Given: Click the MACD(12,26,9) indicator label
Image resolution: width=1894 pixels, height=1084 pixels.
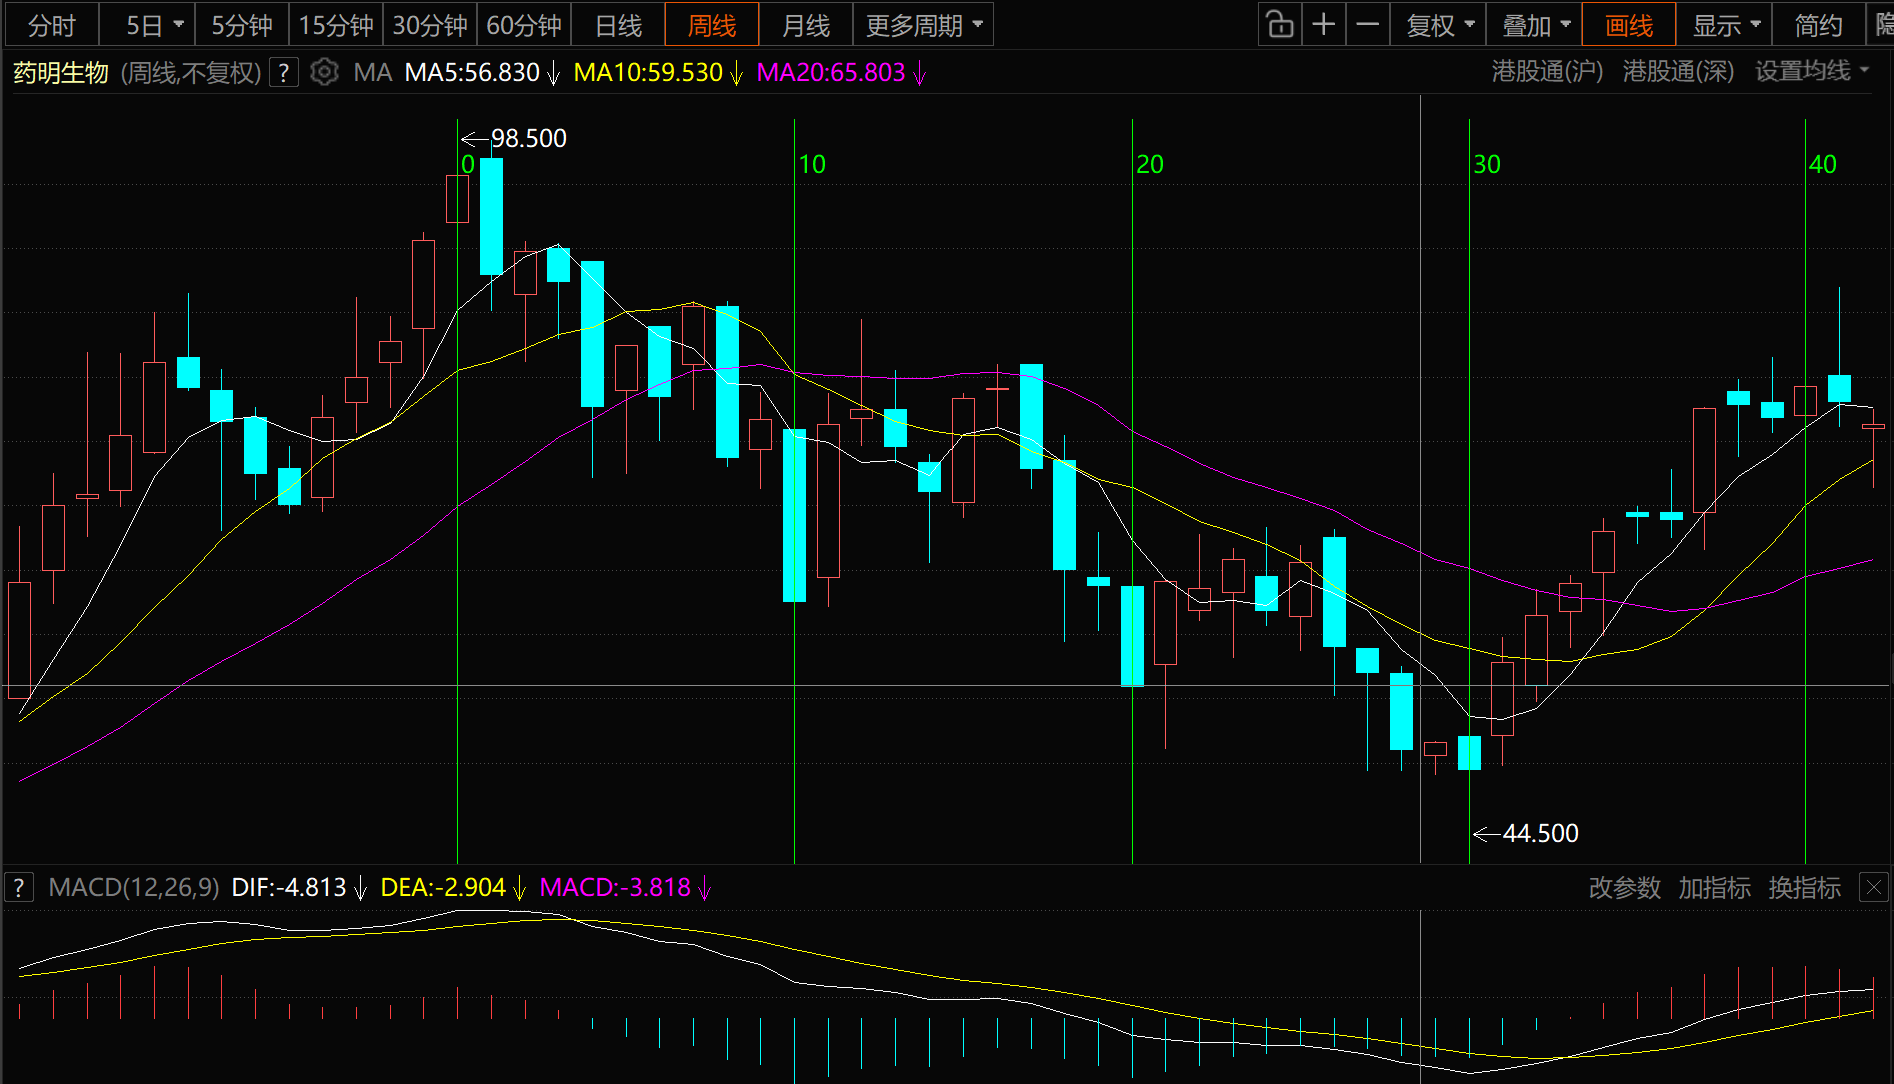Looking at the screenshot, I should pyautogui.click(x=134, y=888).
